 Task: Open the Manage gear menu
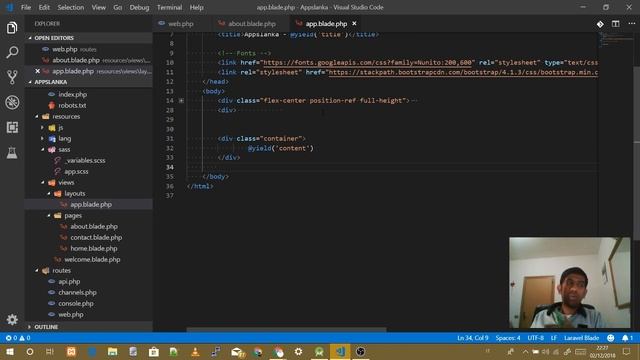click(x=12, y=319)
